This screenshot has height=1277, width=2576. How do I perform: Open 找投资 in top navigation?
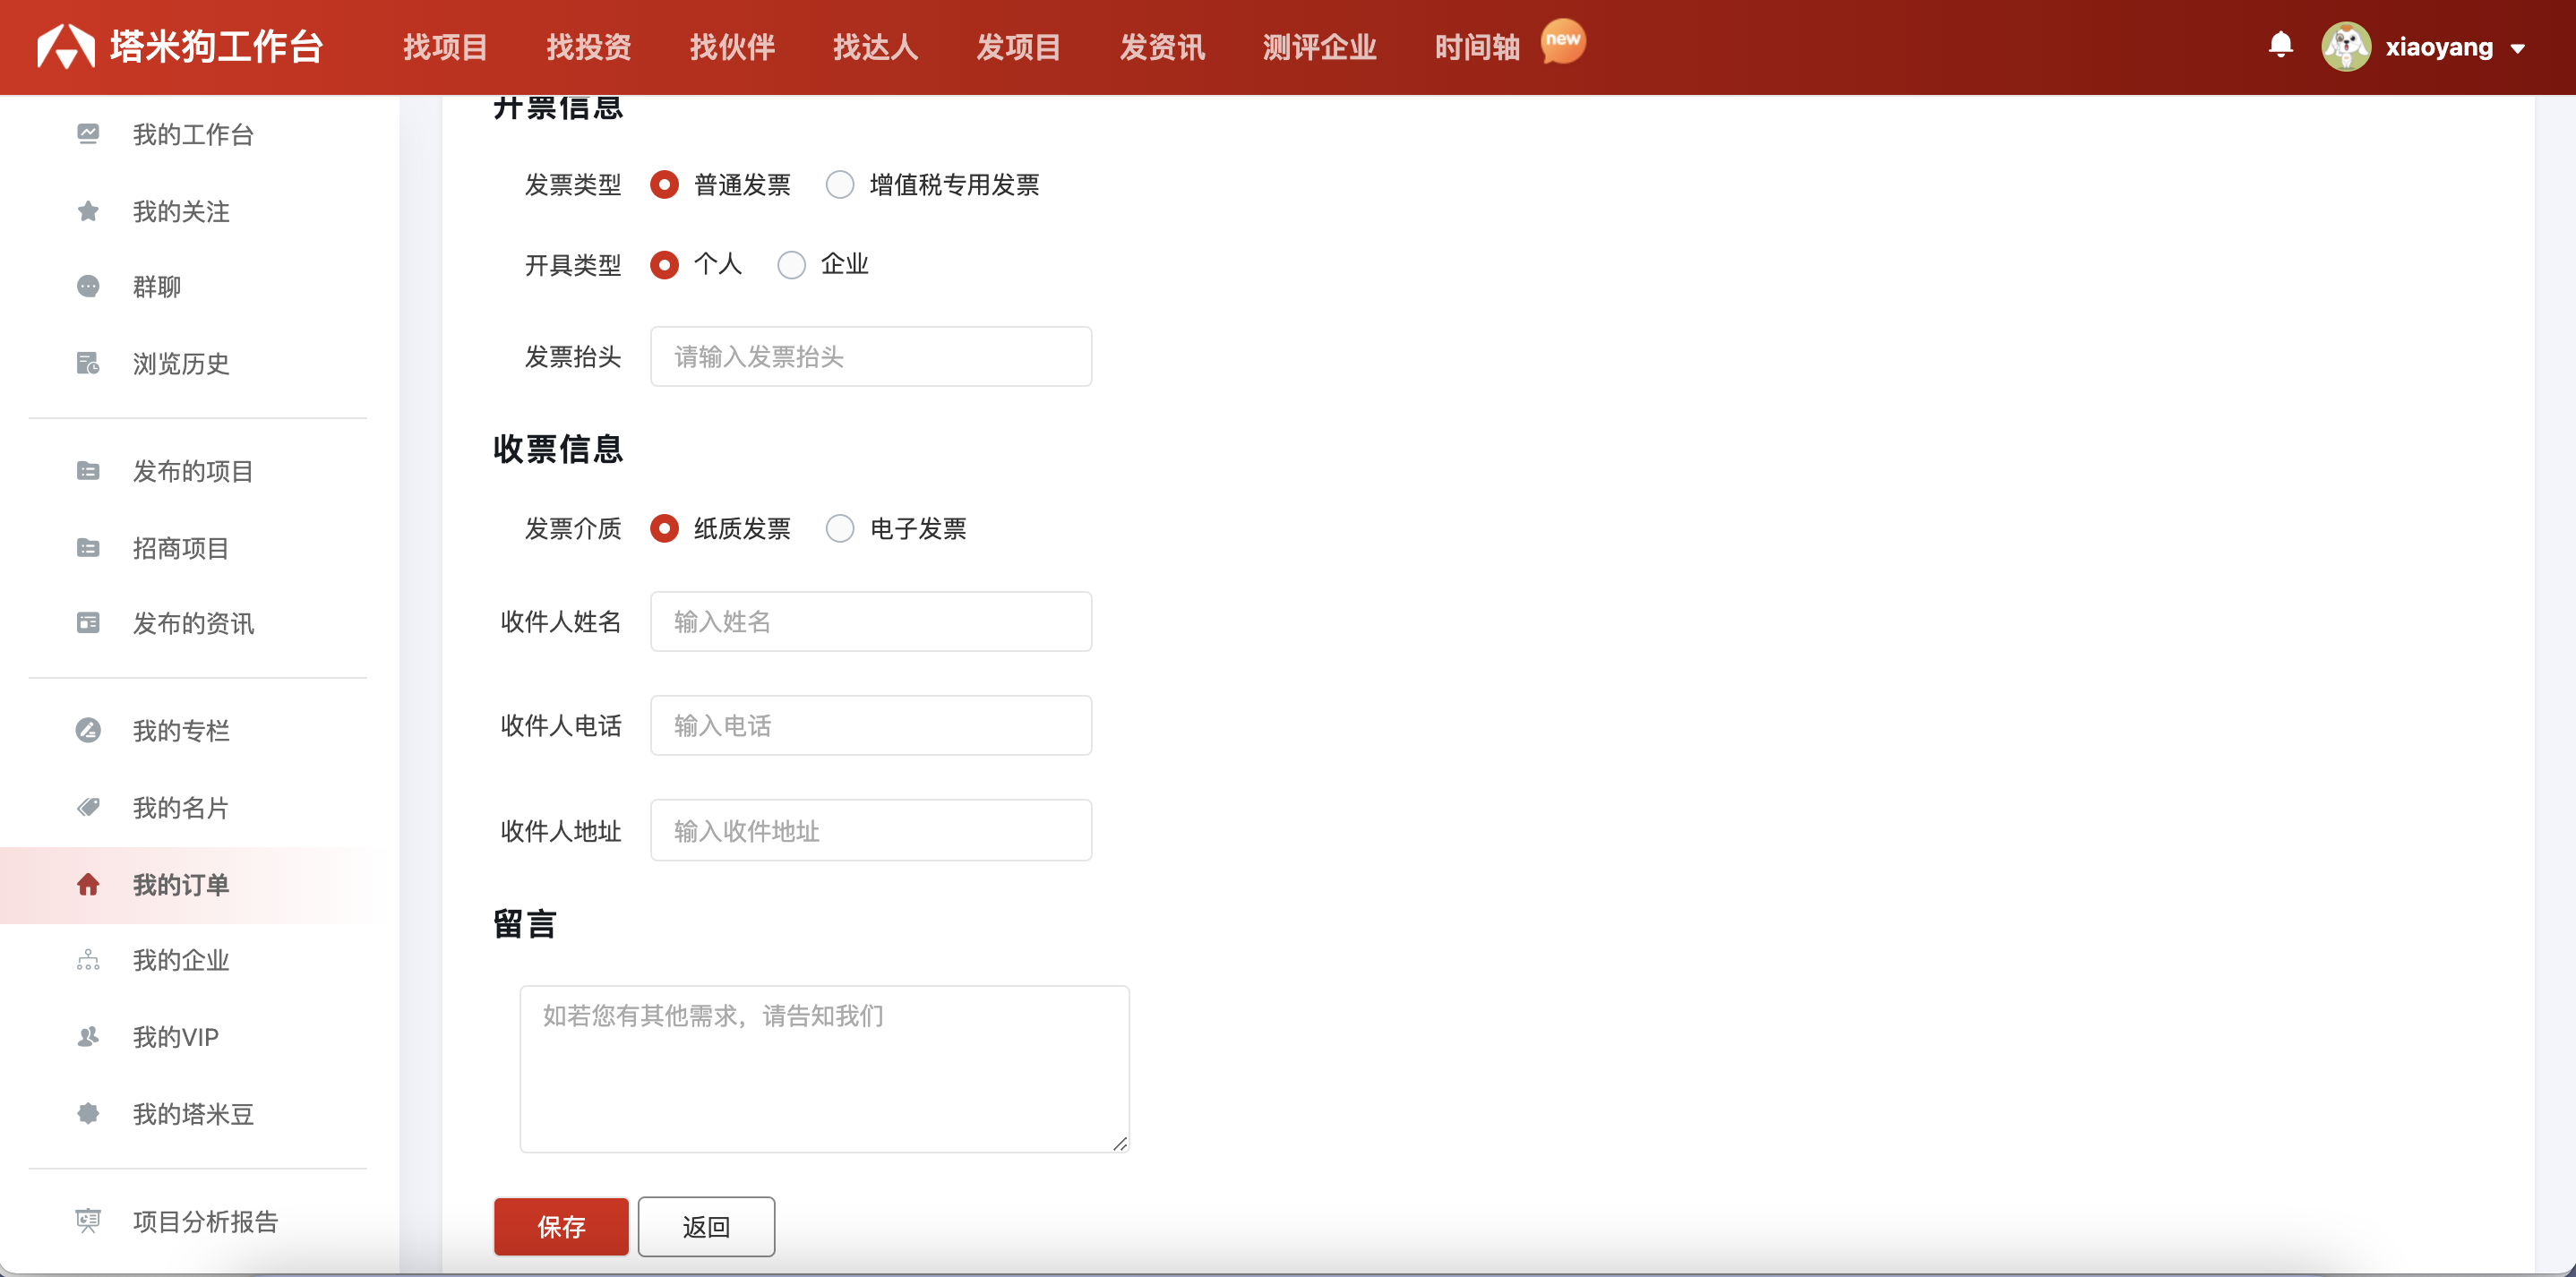pyautogui.click(x=589, y=47)
